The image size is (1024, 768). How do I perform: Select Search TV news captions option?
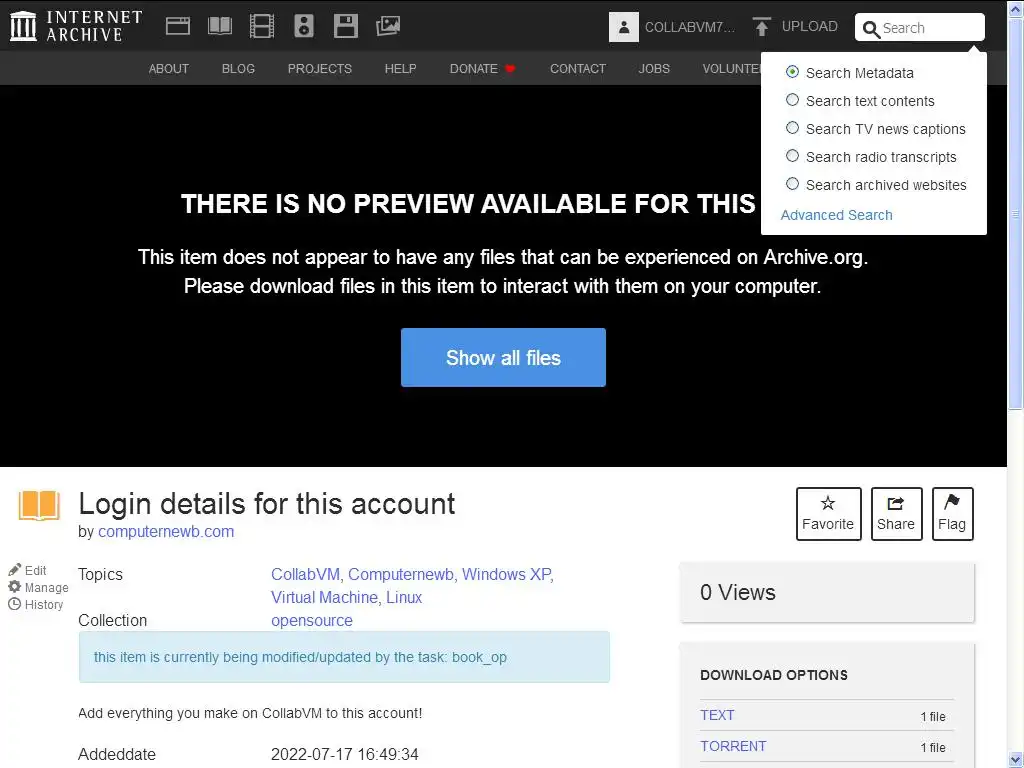coord(792,128)
